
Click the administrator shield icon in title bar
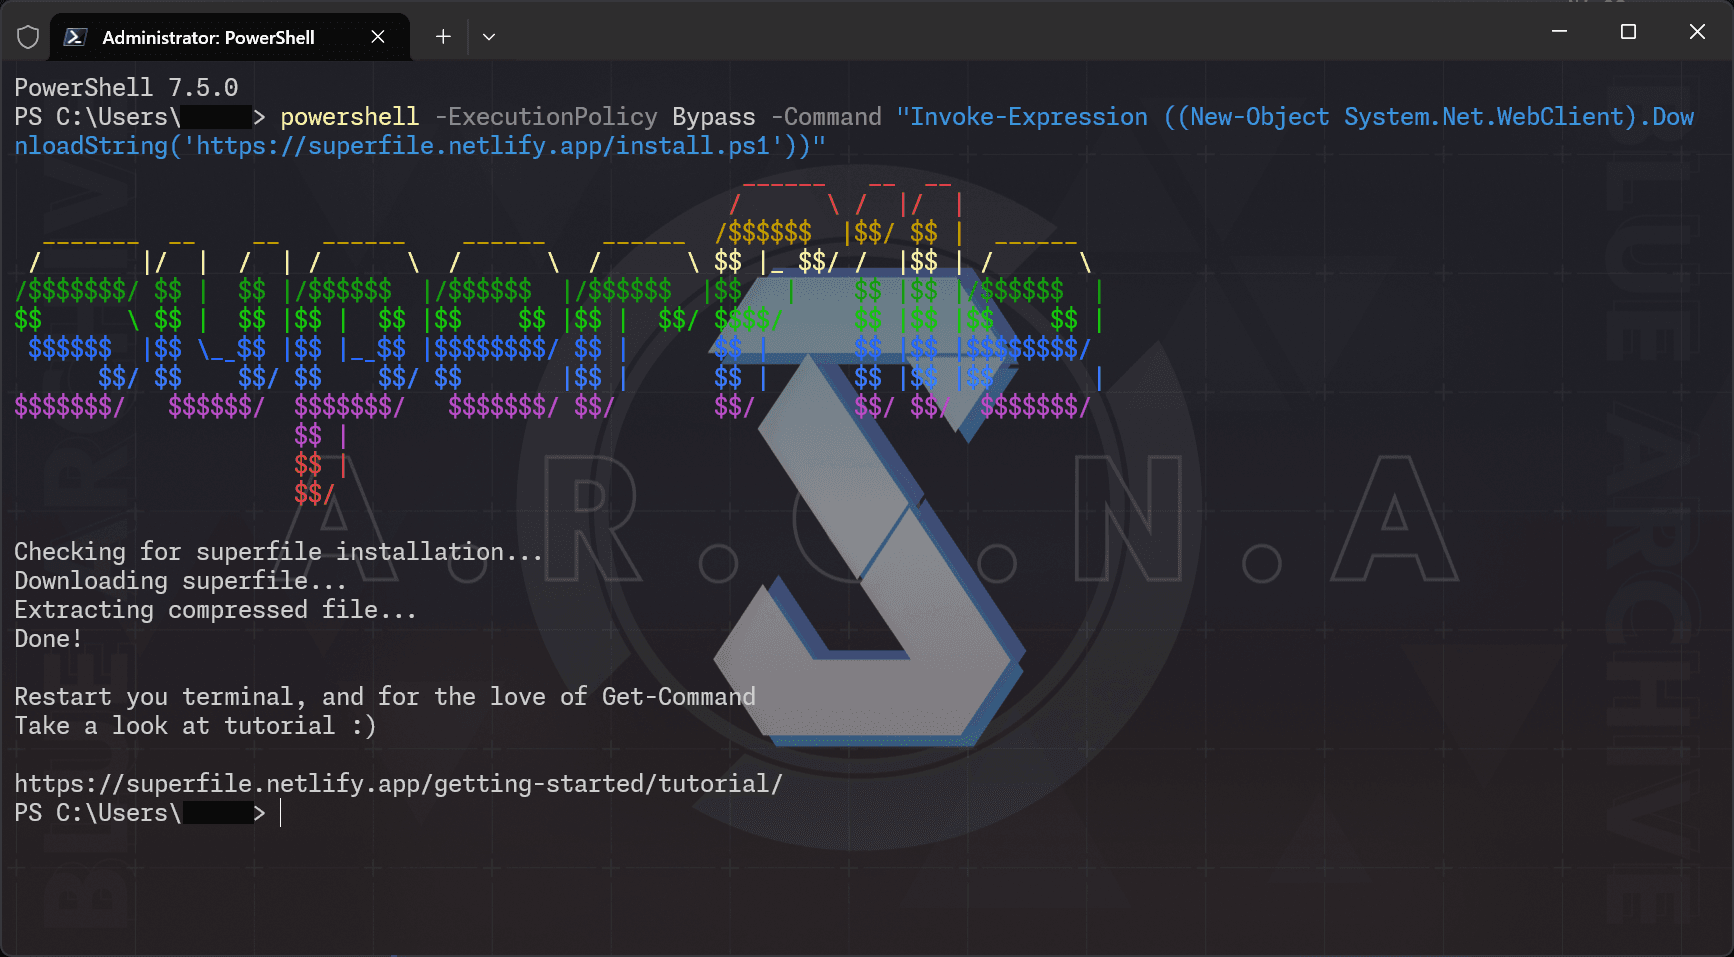pyautogui.click(x=28, y=37)
